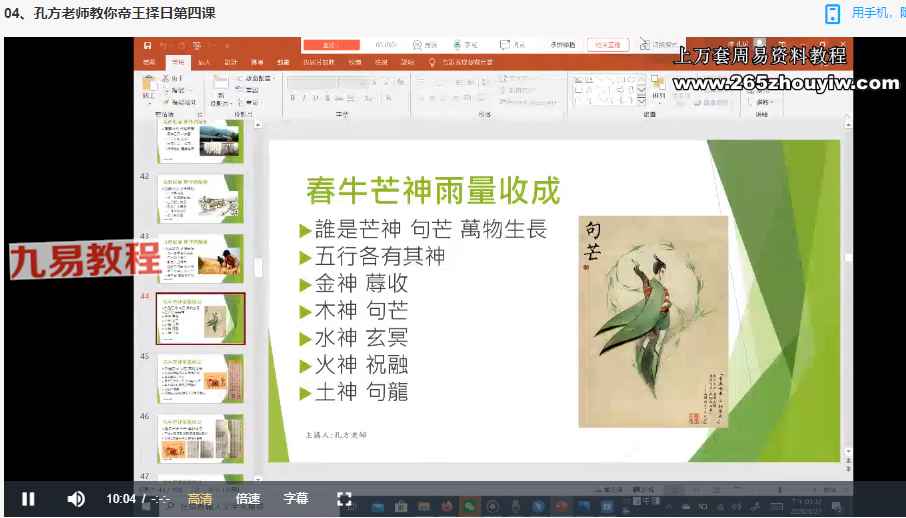This screenshot has width=906, height=518.
Task: Expand the shapes gallery More arrow
Action: tap(641, 101)
